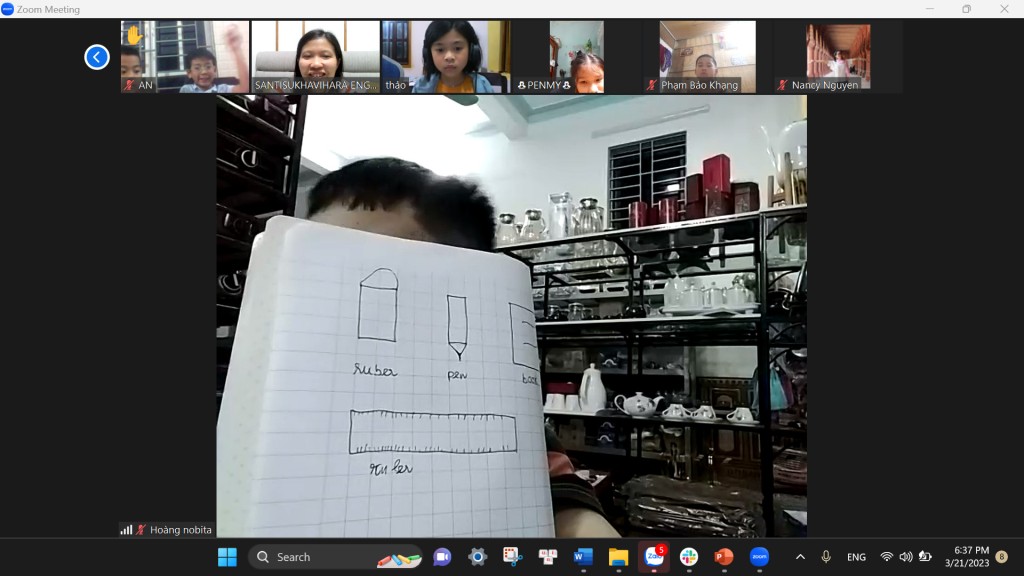The height and width of the screenshot is (576, 1024).
Task: Click thảo's participant video tile
Action: [x=446, y=57]
